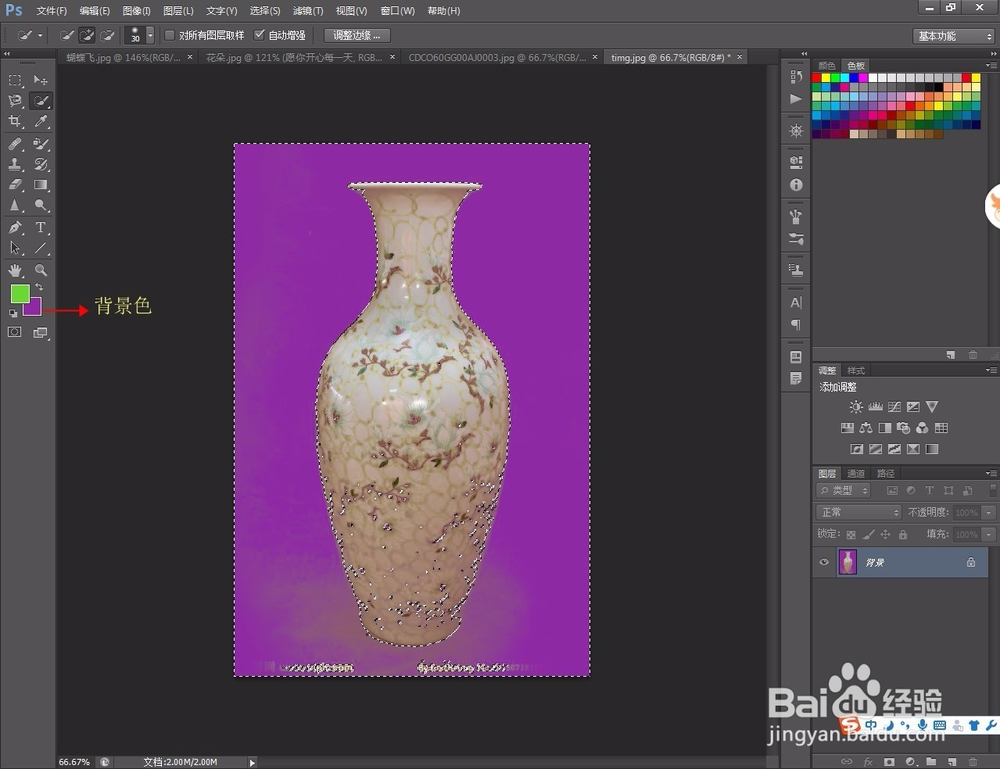Select the History Brush tool
Viewport: 1000px width, 769px height.
(41, 165)
